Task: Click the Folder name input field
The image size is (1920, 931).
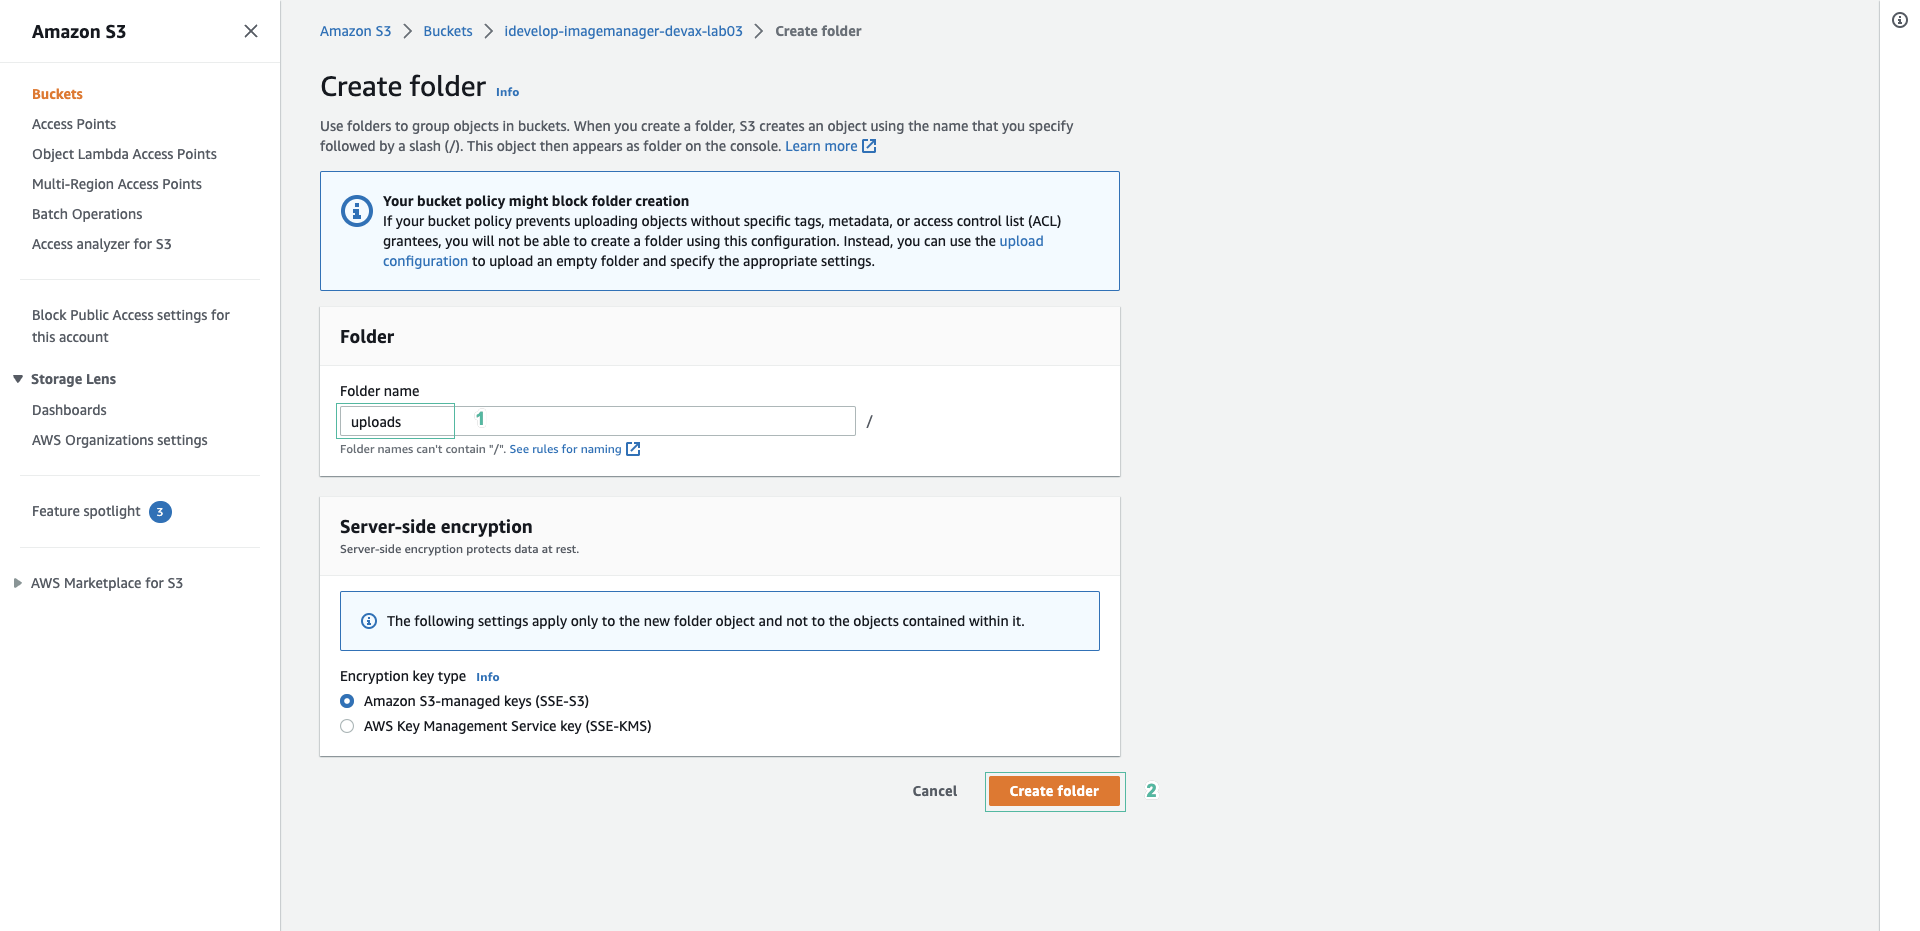Action: tap(597, 421)
